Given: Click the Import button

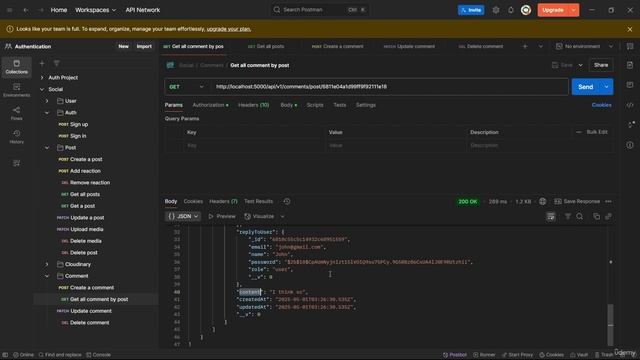Looking at the screenshot, I should click(144, 47).
